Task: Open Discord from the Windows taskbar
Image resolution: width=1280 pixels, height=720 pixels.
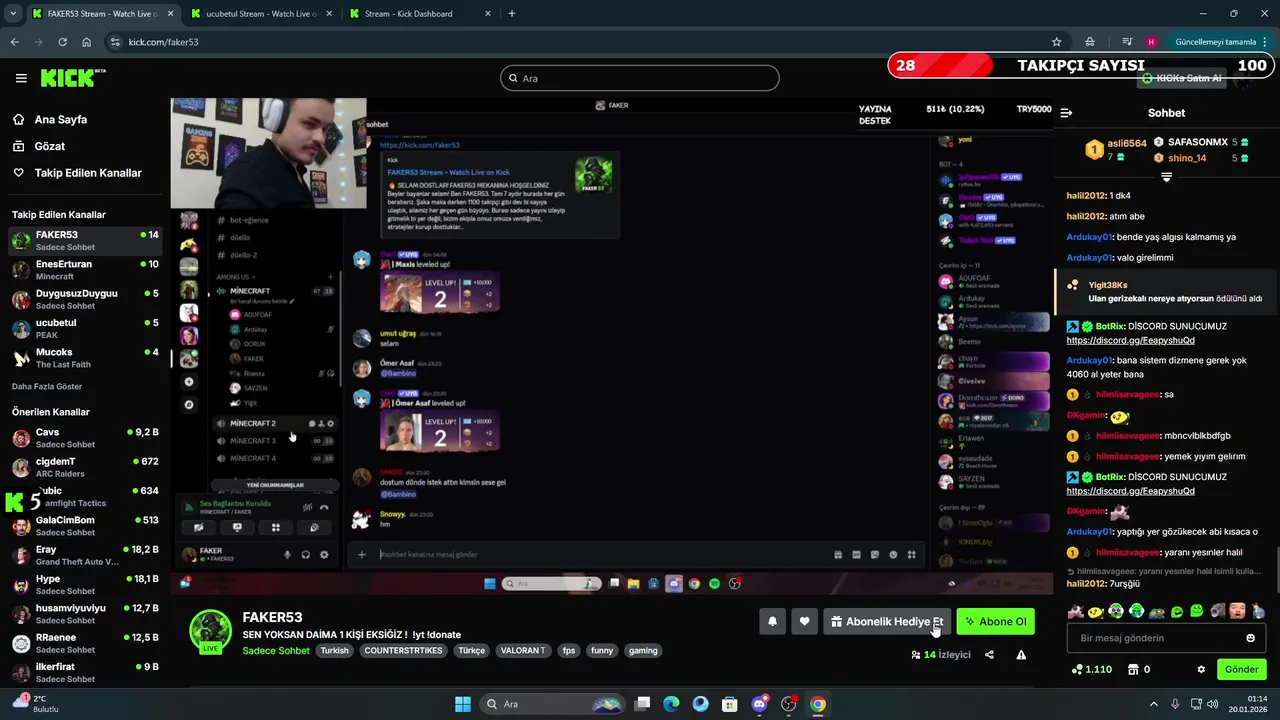Action: coord(760,704)
